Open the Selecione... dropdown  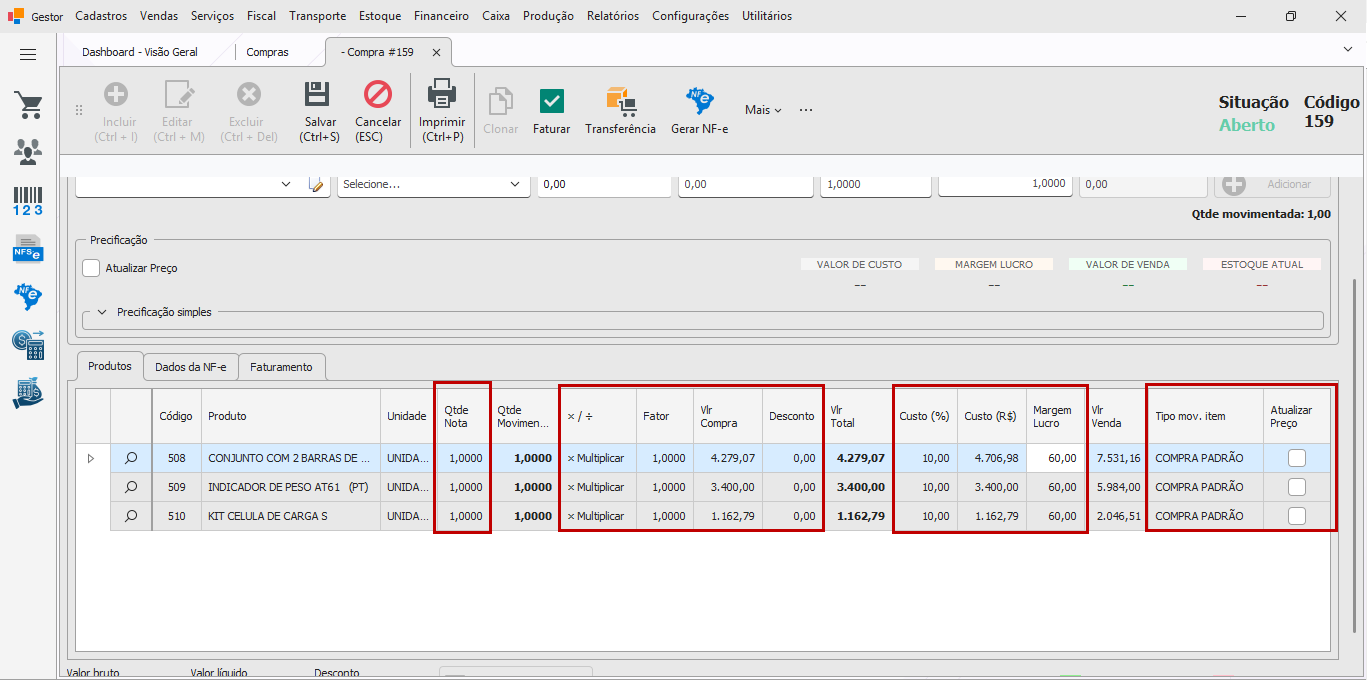pos(433,184)
